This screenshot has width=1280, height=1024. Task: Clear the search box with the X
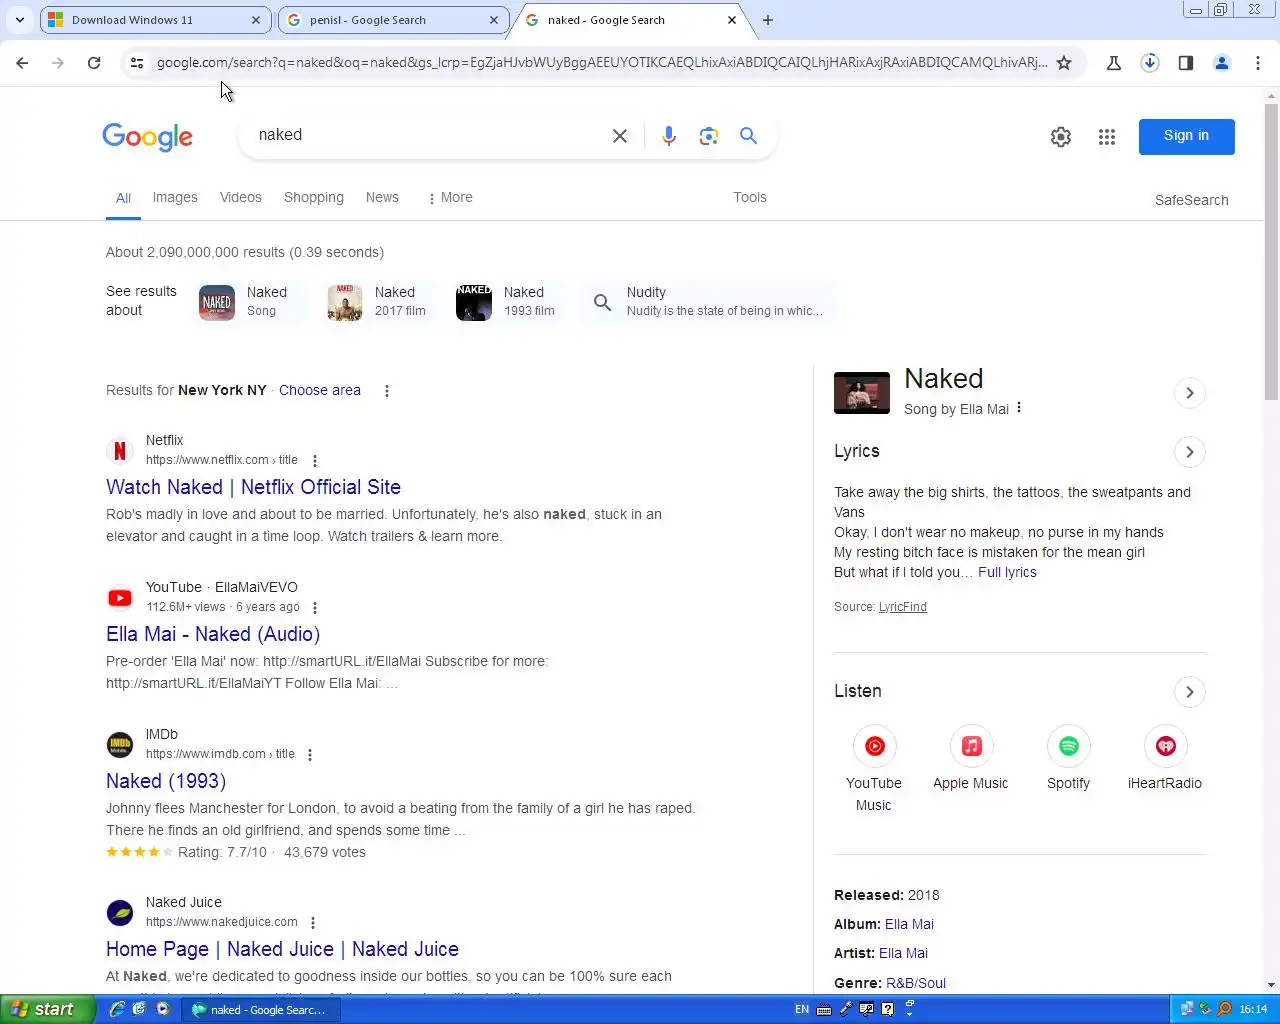click(x=620, y=136)
